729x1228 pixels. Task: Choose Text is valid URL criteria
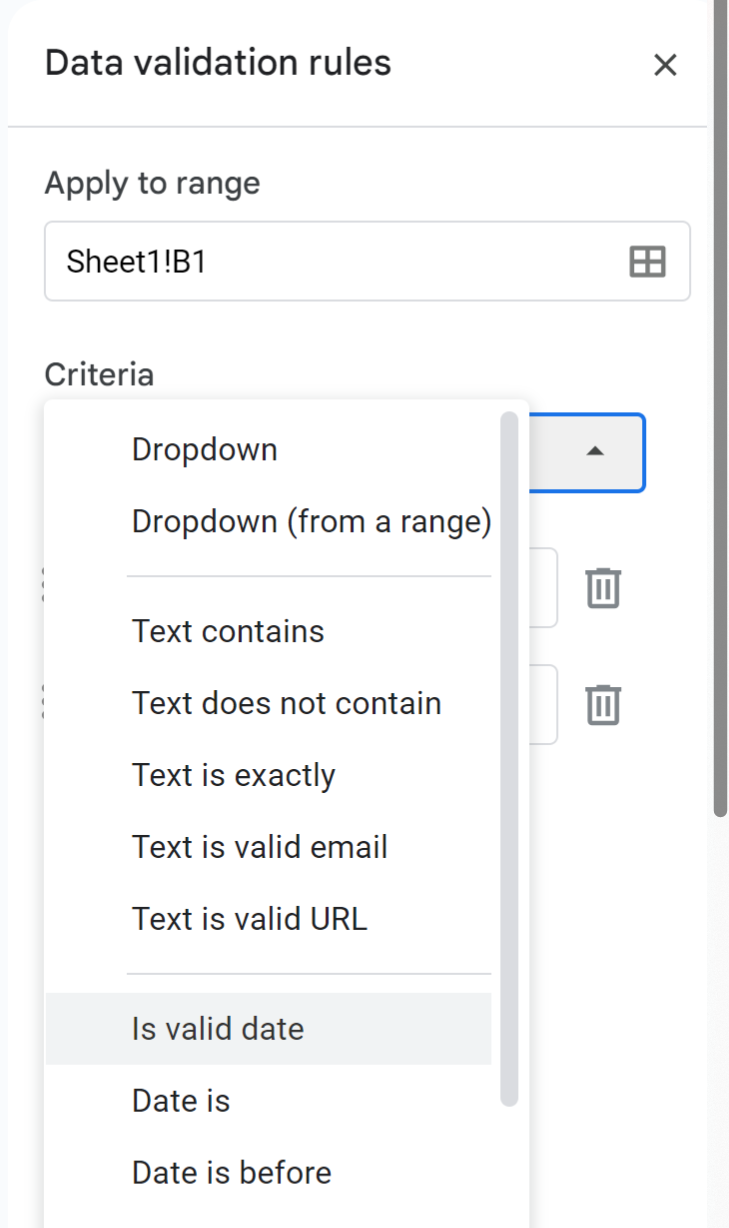[250, 919]
